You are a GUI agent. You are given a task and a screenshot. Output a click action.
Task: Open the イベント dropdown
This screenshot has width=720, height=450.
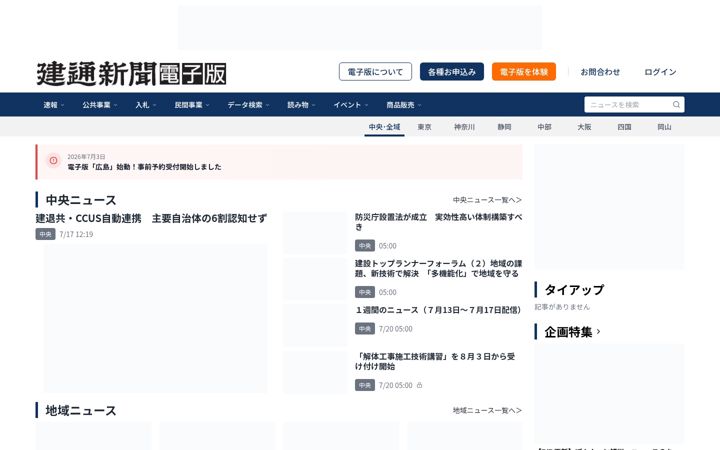click(351, 105)
